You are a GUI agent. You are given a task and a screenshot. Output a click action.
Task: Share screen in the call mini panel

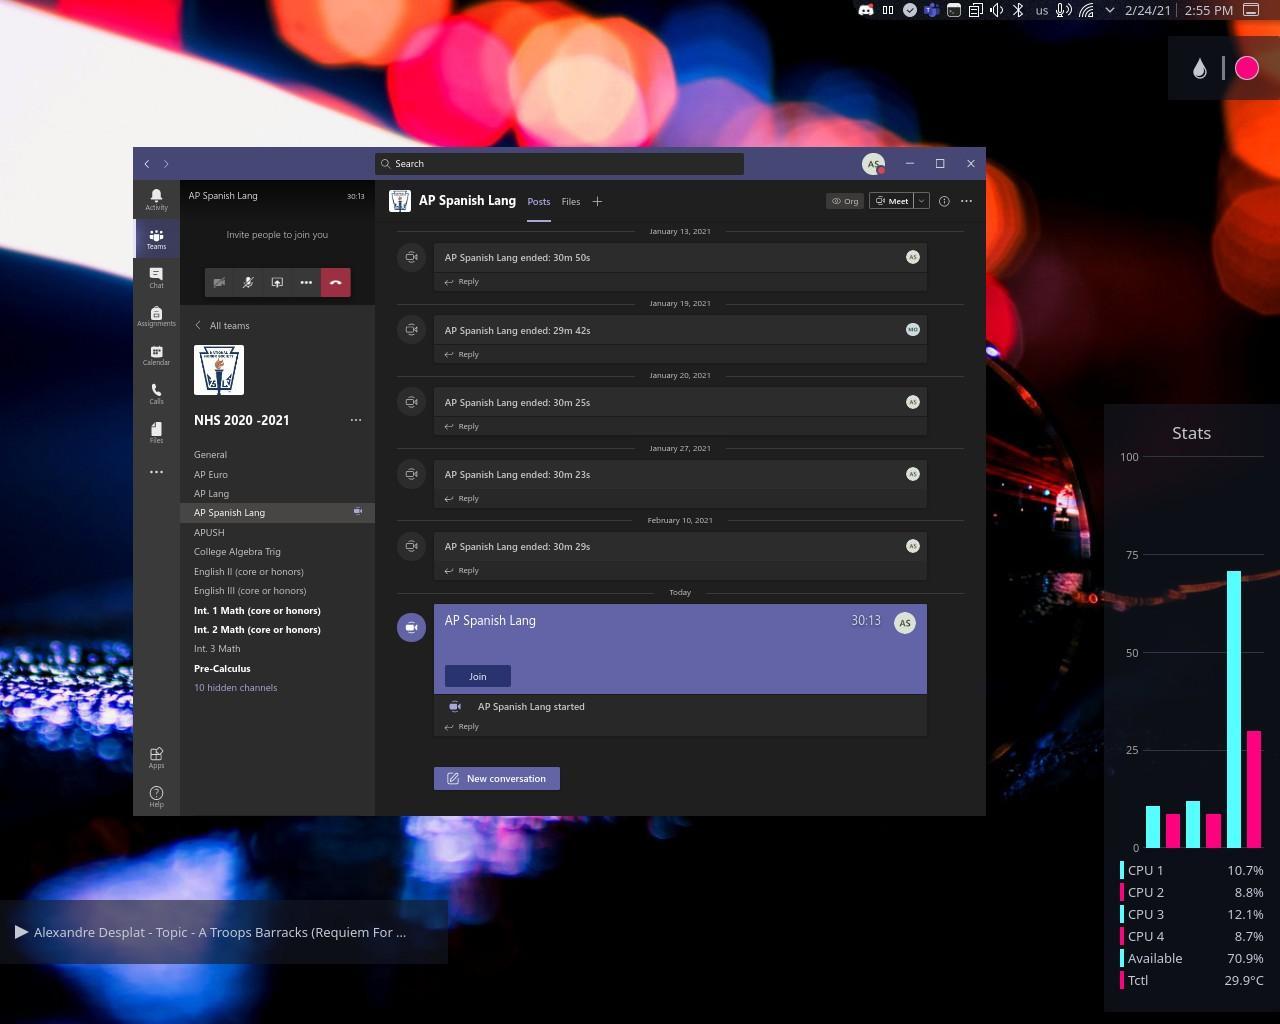277,282
